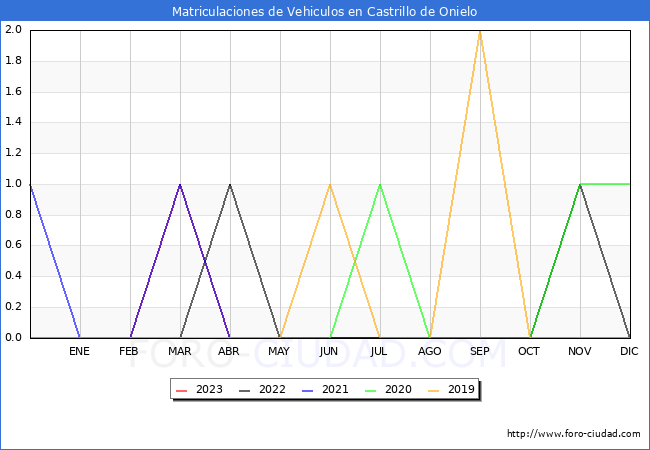Click the MAR month axis label
This screenshot has height=450, width=650.
179,351
